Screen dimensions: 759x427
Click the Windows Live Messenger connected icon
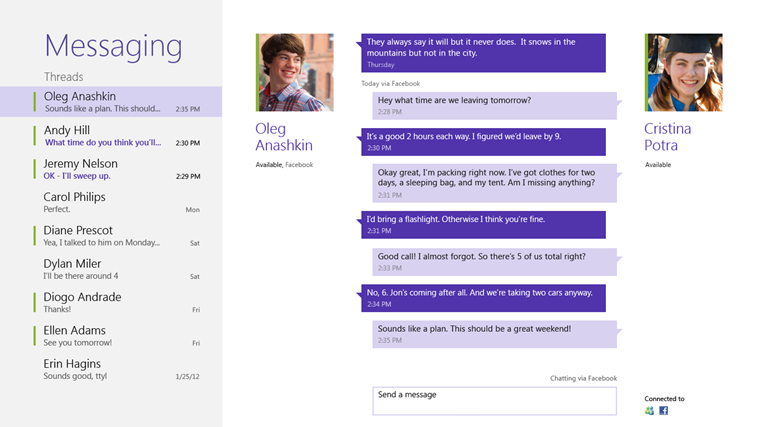(x=650, y=411)
